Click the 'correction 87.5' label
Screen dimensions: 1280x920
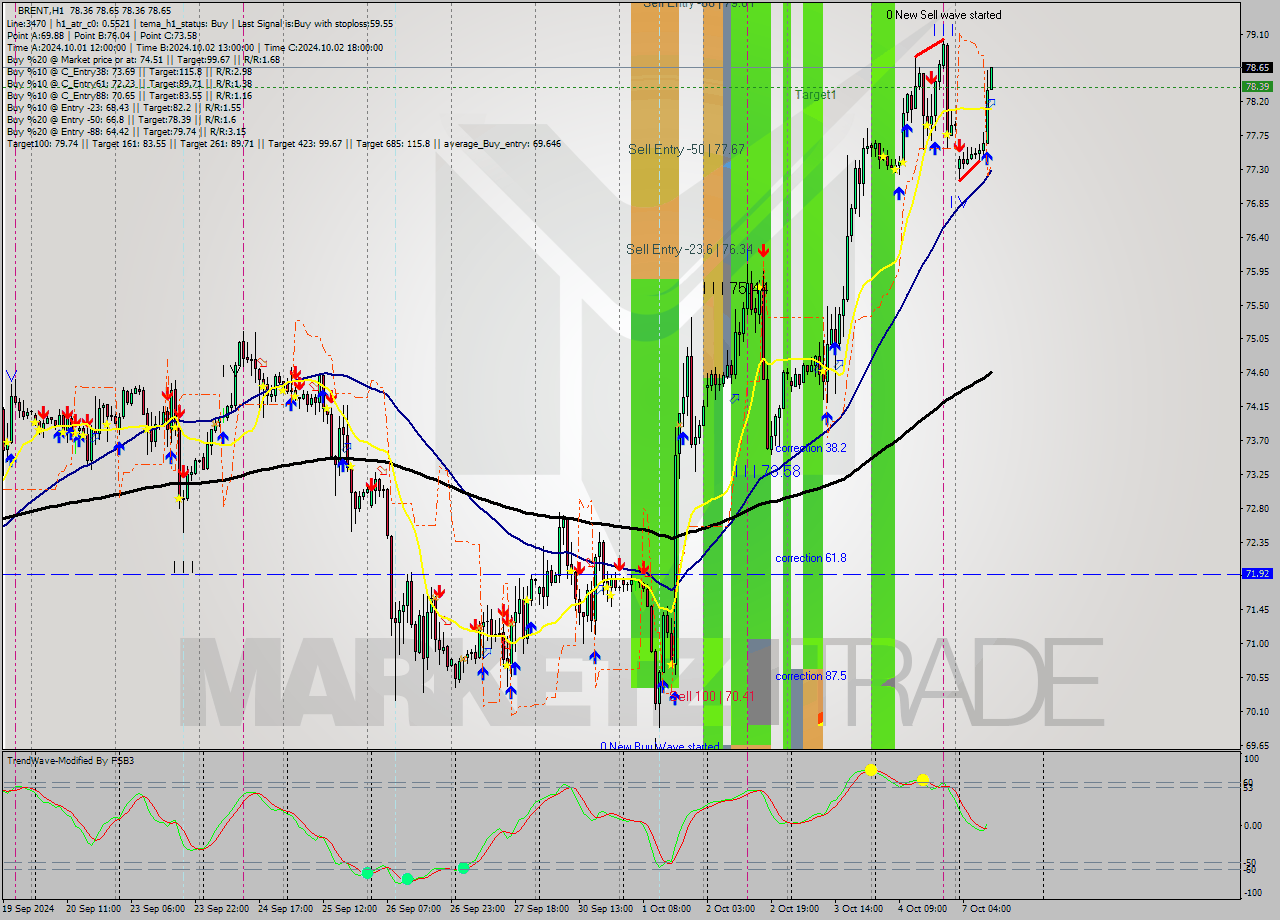click(811, 676)
